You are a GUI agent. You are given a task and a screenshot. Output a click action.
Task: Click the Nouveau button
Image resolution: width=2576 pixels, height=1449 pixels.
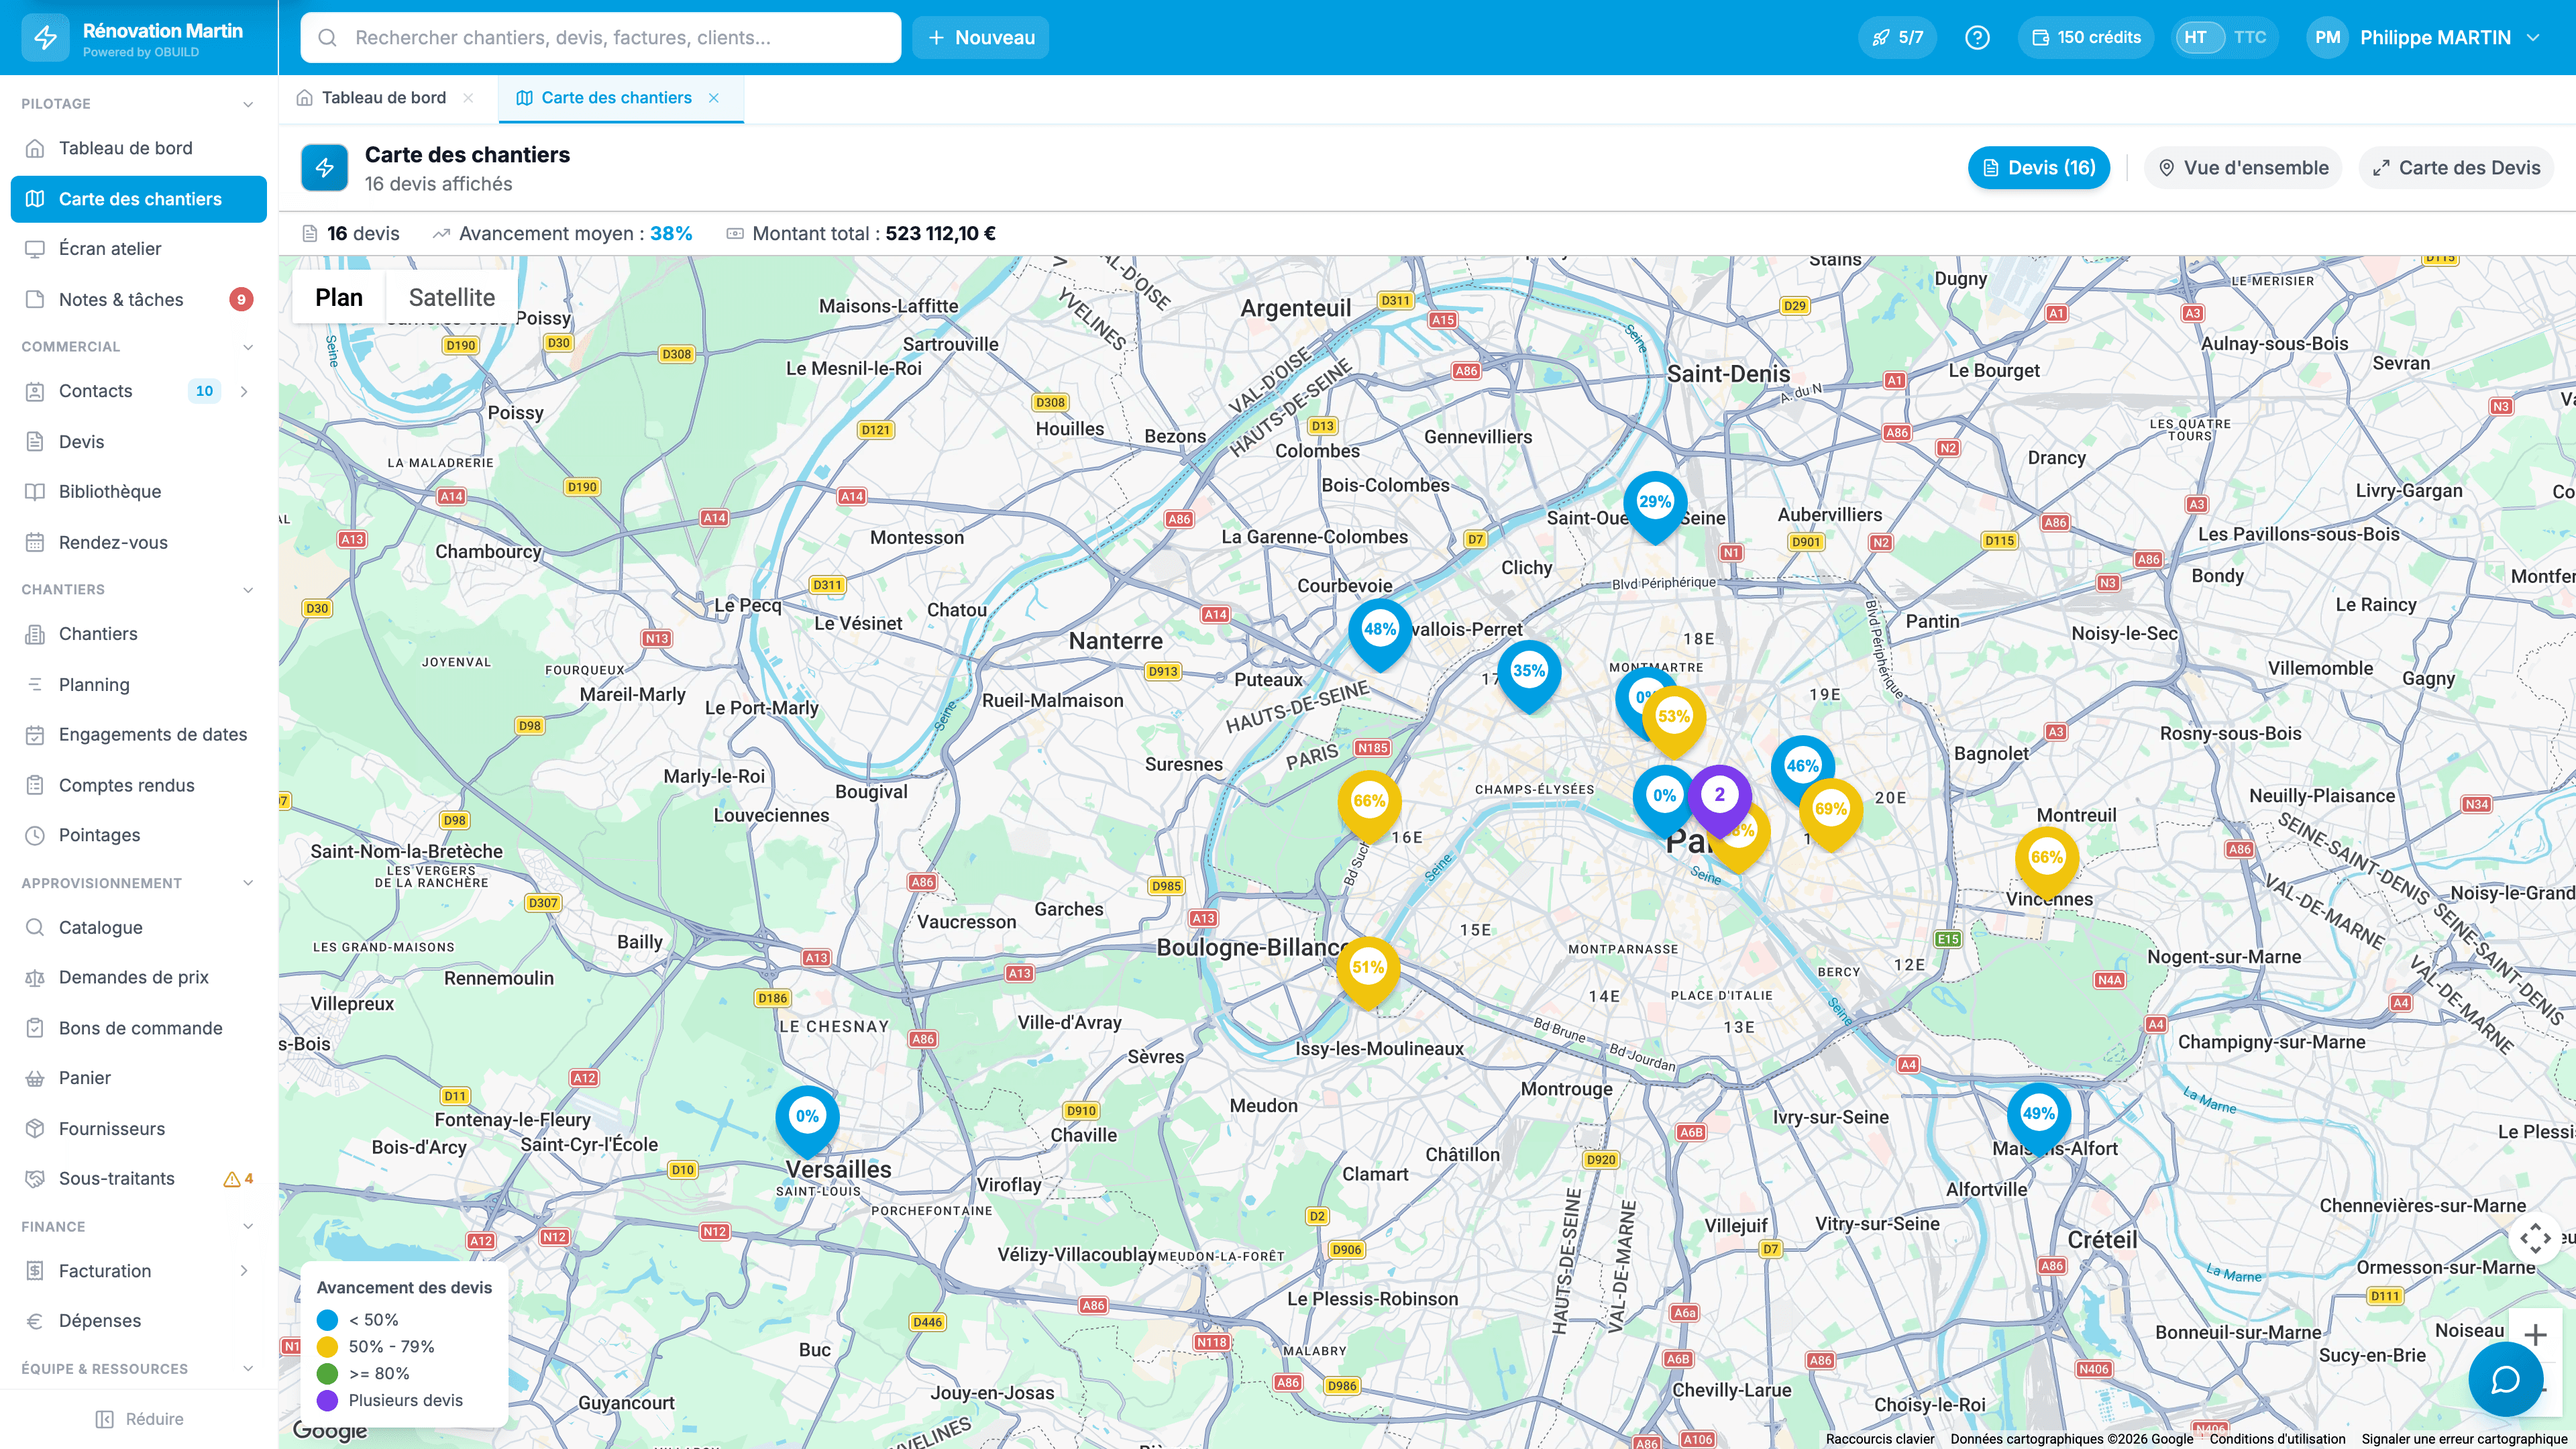point(980,37)
